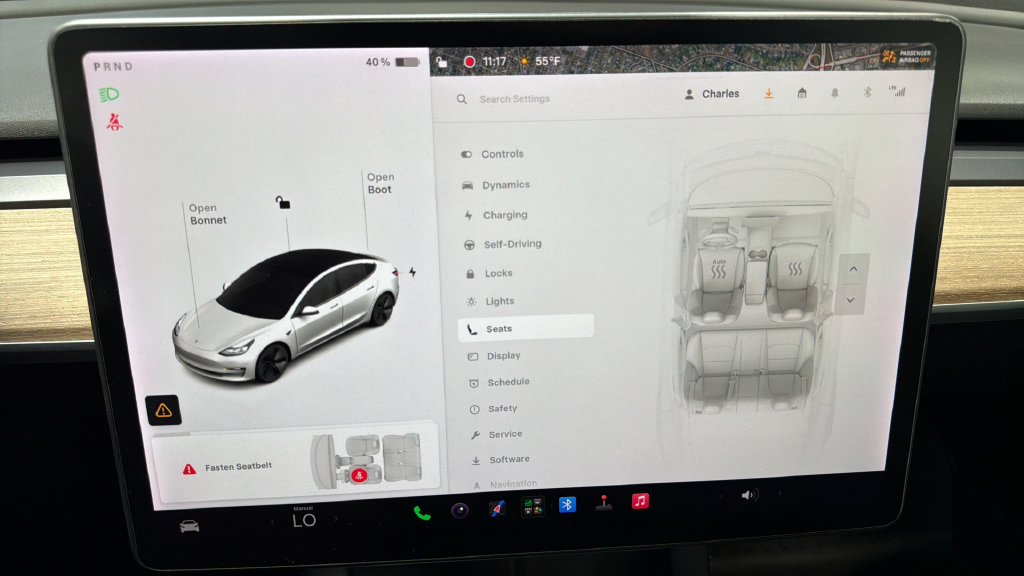
Task: Tap the rear seats in cabin diagram
Action: (x=749, y=369)
